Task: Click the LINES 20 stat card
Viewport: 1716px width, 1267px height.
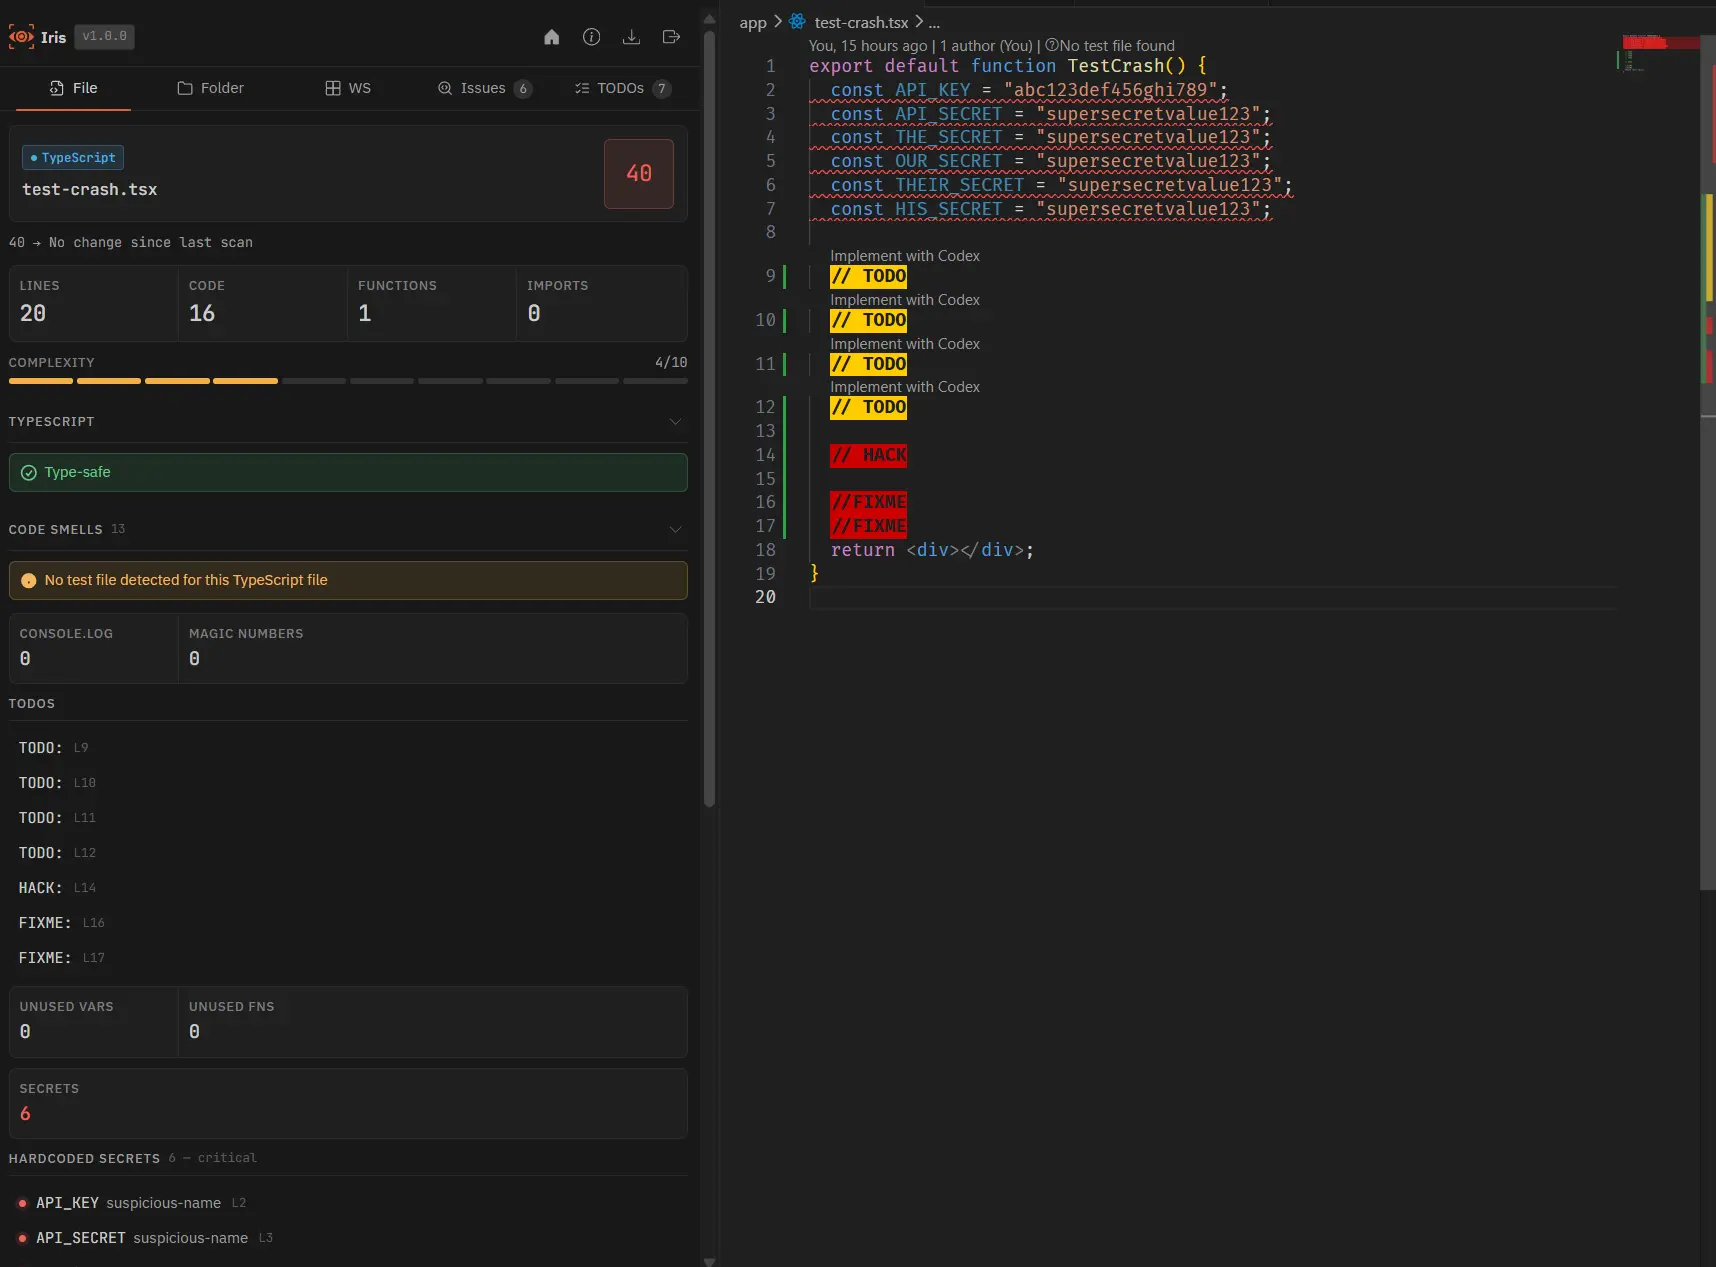Action: 94,303
